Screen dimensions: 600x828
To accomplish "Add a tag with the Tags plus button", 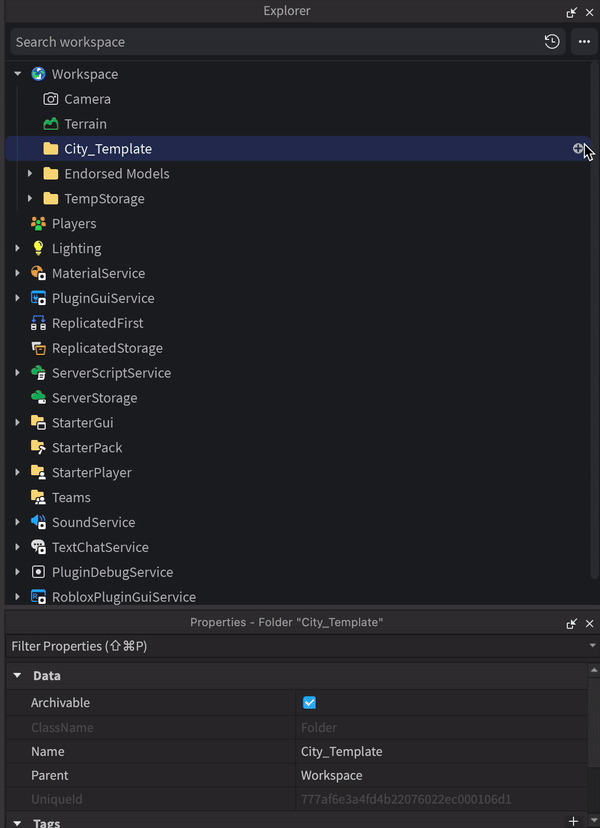I will coord(573,821).
